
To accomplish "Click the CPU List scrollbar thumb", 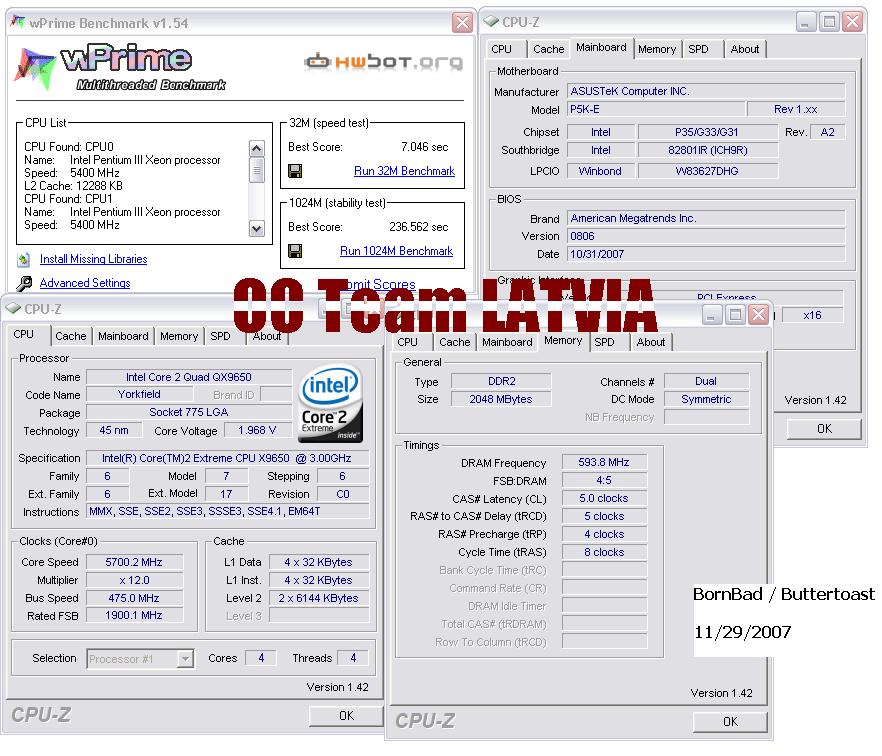I will (x=256, y=170).
